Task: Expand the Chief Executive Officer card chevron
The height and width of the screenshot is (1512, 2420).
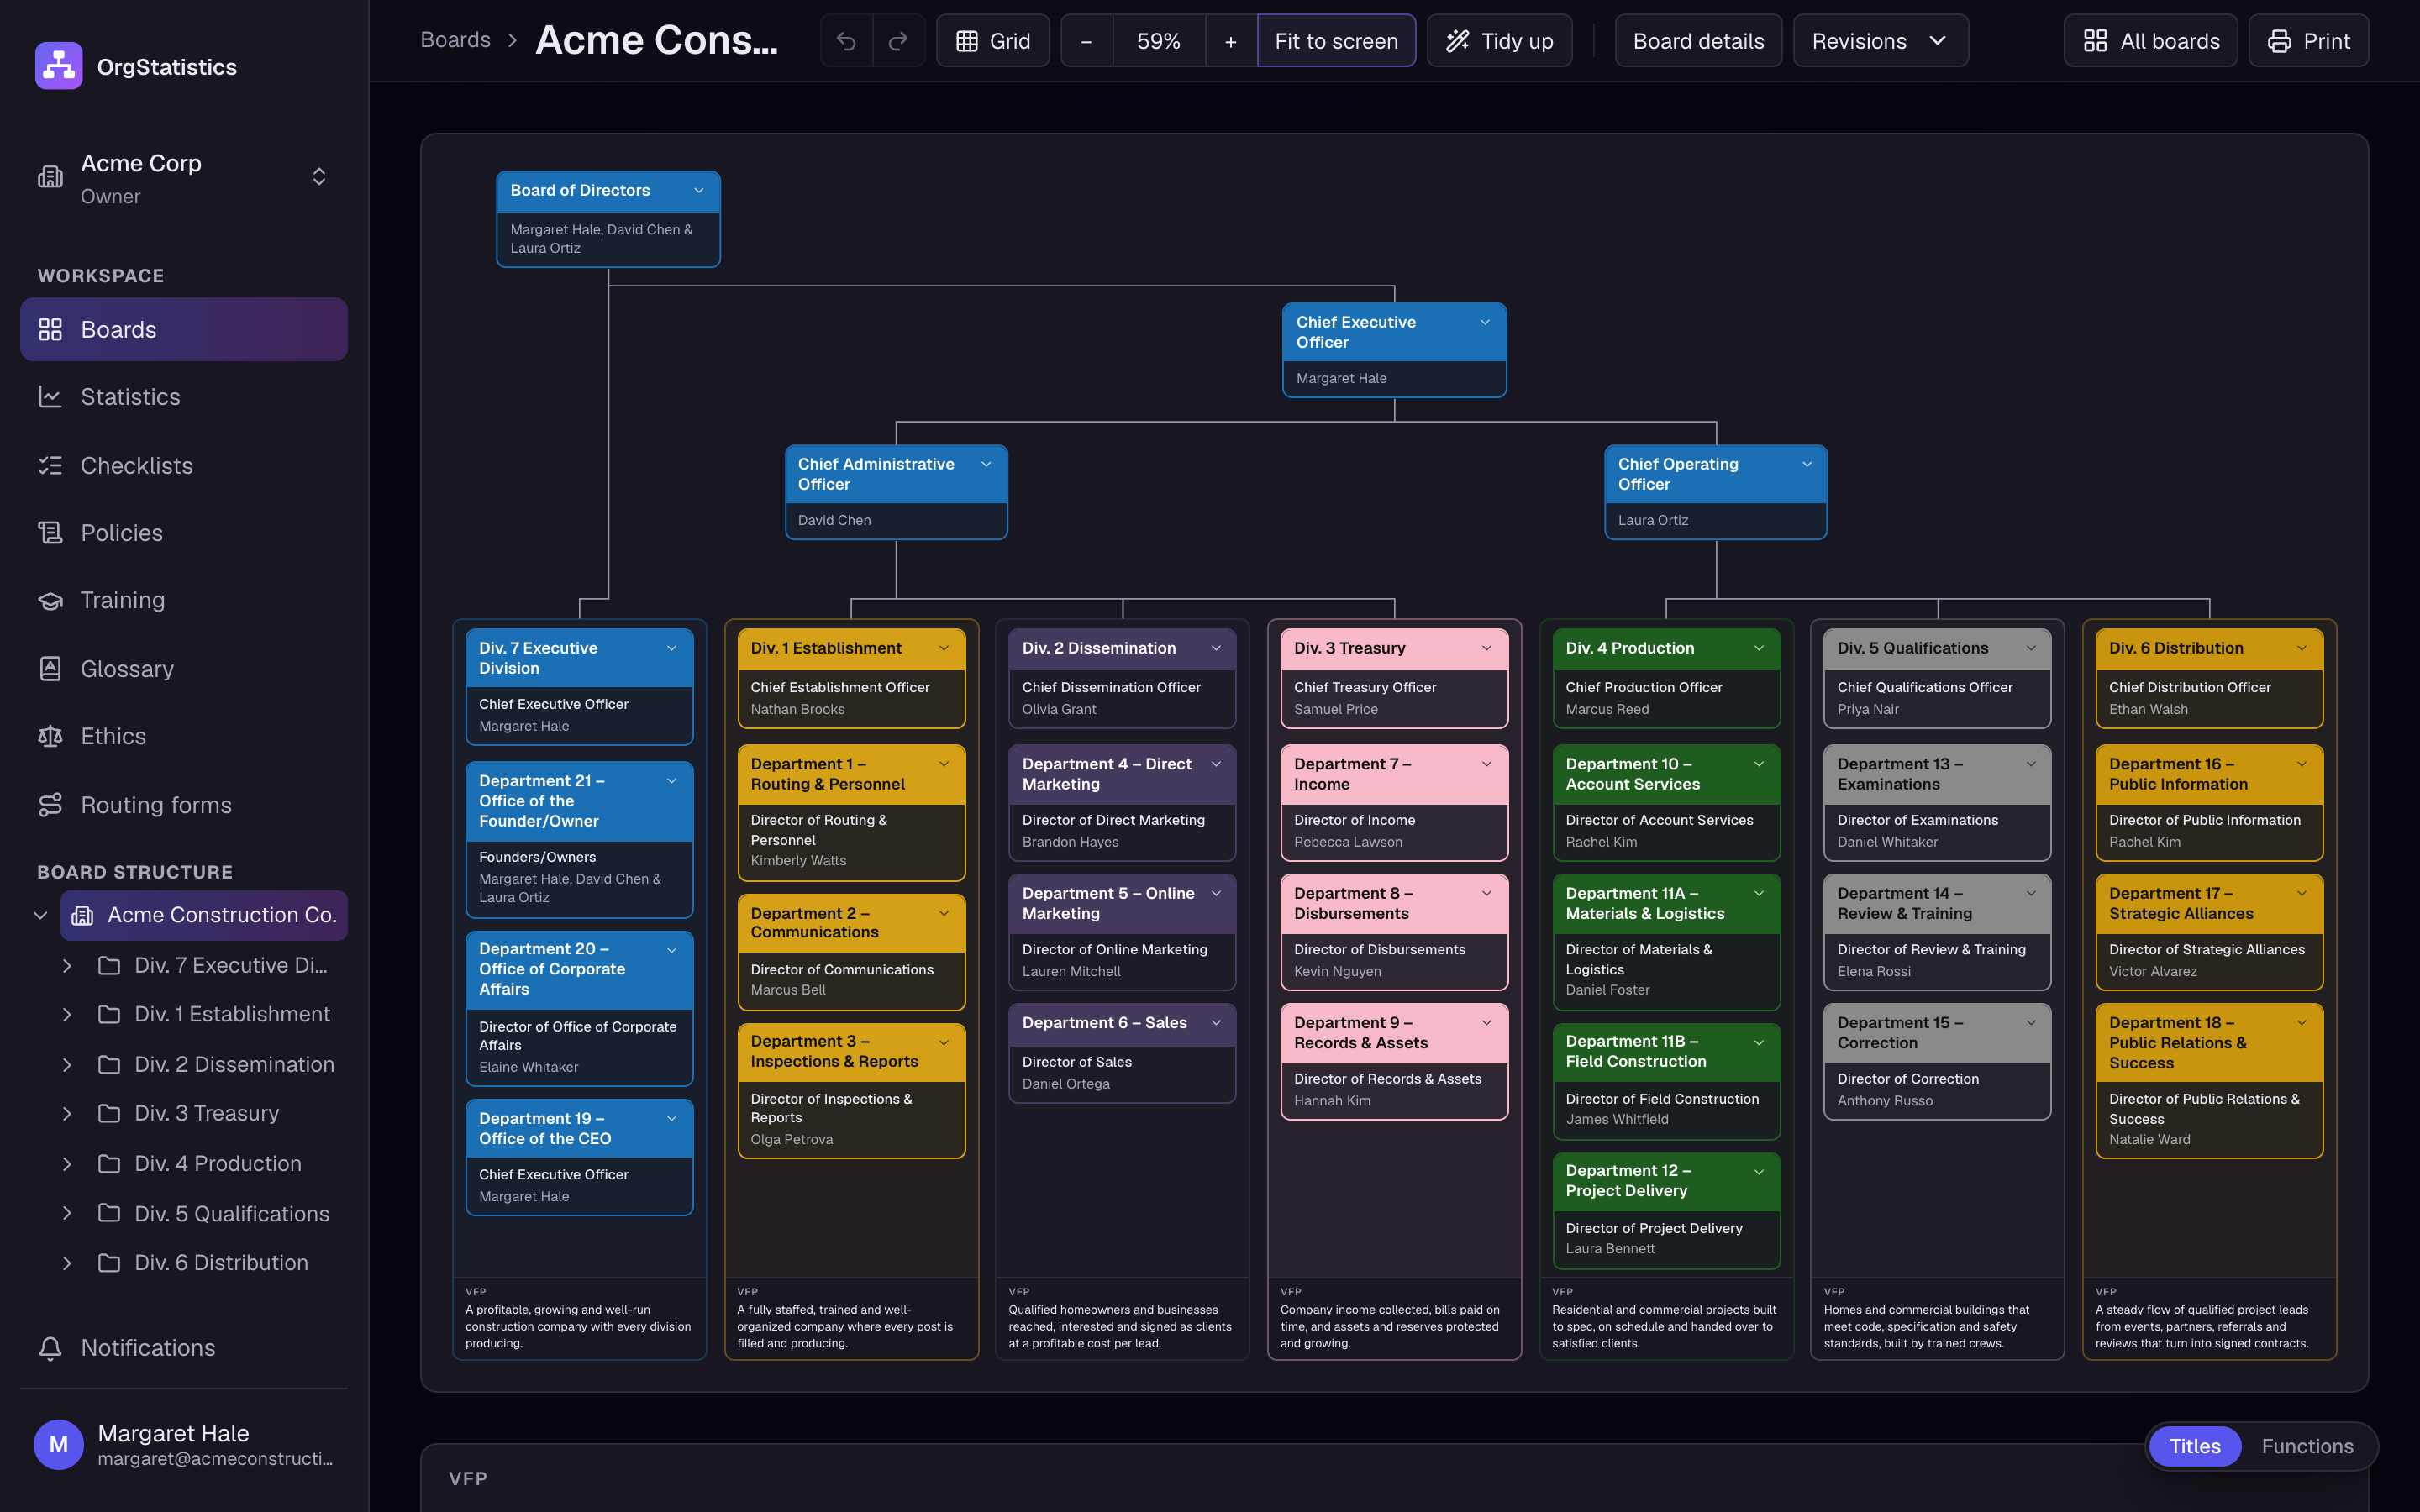Action: pos(1485,322)
